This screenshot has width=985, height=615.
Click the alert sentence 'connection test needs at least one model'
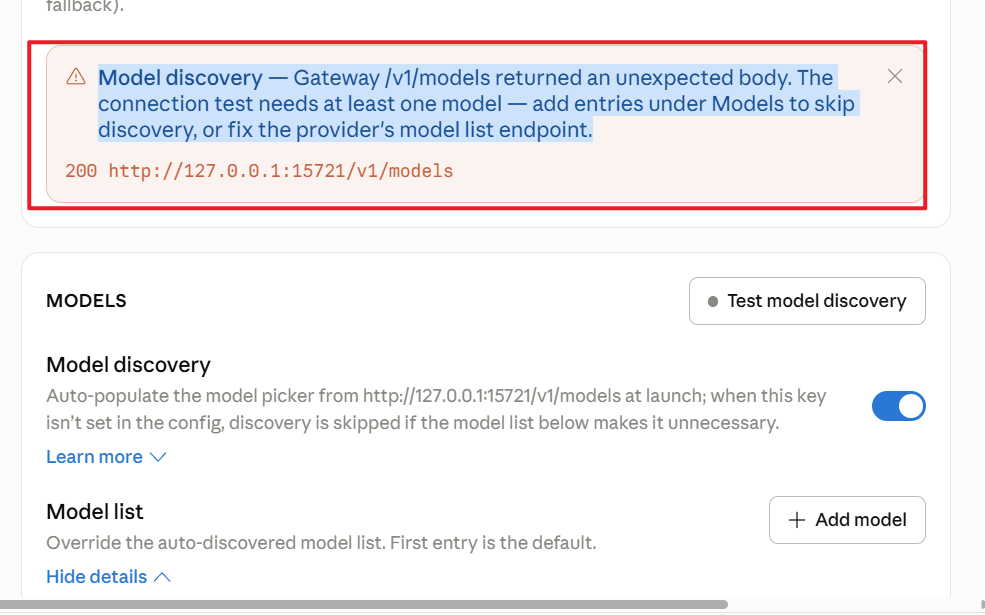(x=300, y=104)
